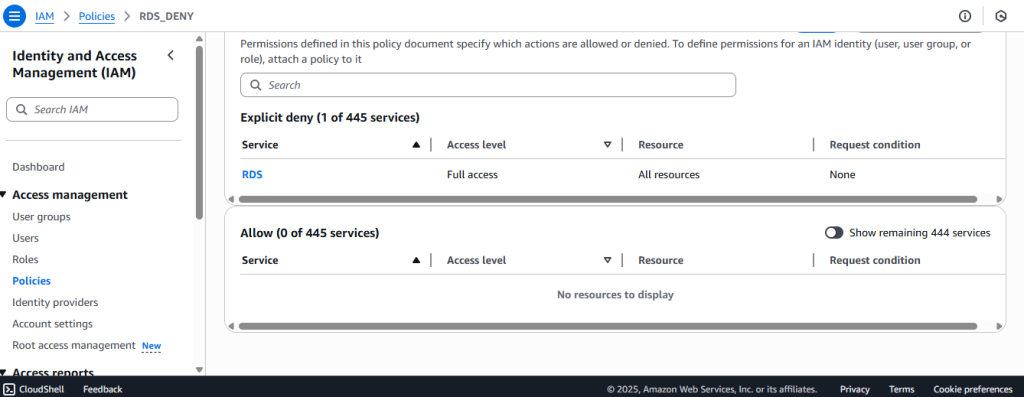Screen dimensions: 1024x397
Task: Click sidebar scroll up arrow
Action: [x=199, y=39]
